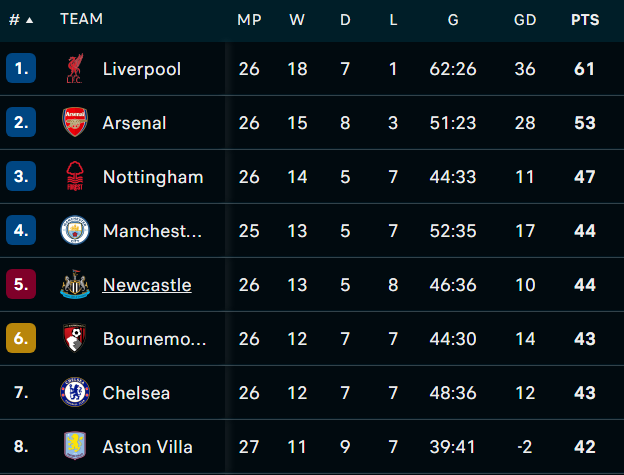The width and height of the screenshot is (624, 475).
Task: Sort by GD column header
Action: 525,19
